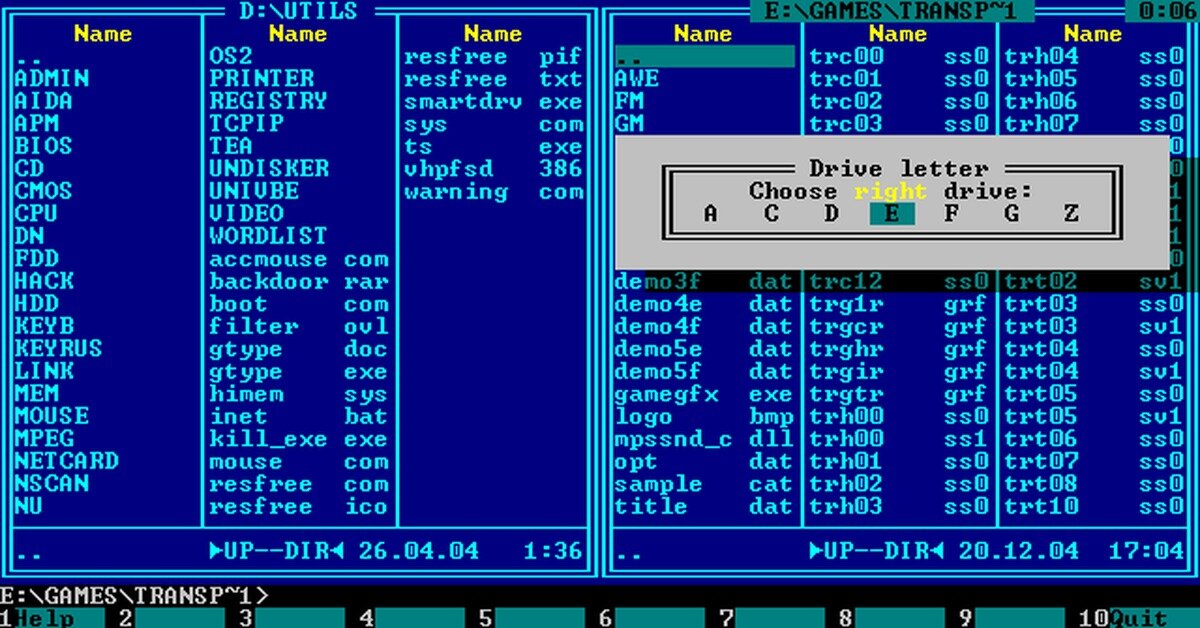
Task: Choose drive D in the Drive letter dialog
Action: [831, 213]
